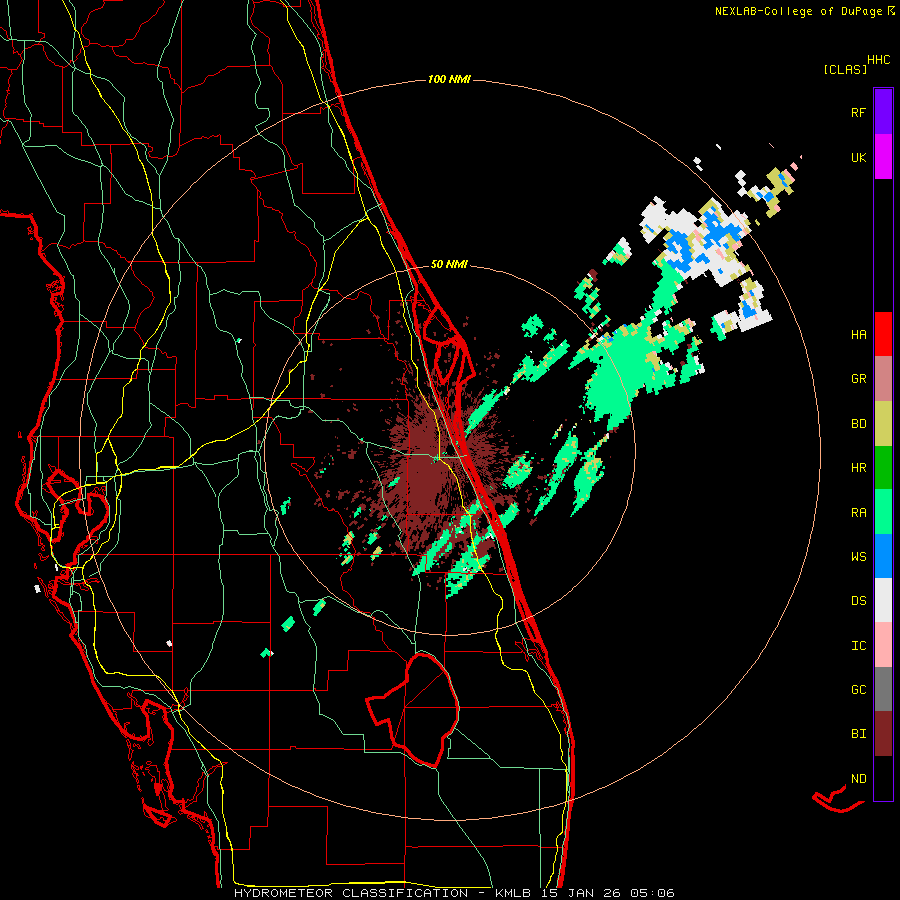Click the 'GC' legend label
Image resolution: width=900 pixels, height=900 pixels.
point(858,690)
